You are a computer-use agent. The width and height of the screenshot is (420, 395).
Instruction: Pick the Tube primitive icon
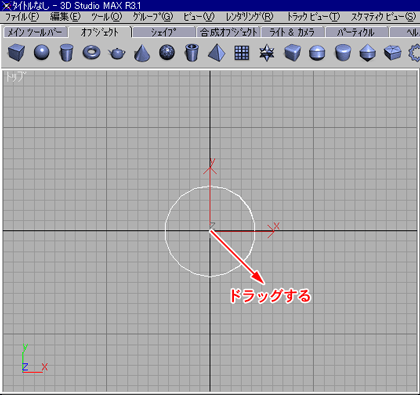pyautogui.click(x=192, y=53)
